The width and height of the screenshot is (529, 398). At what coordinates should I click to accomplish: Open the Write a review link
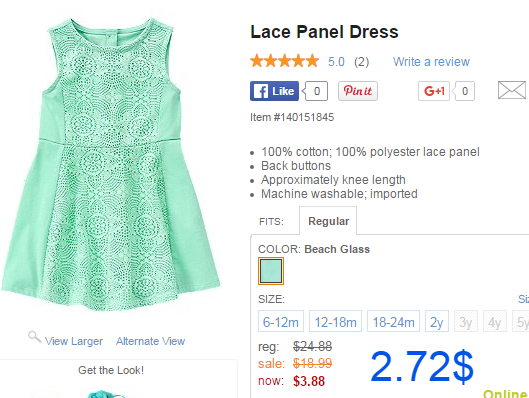click(x=431, y=62)
